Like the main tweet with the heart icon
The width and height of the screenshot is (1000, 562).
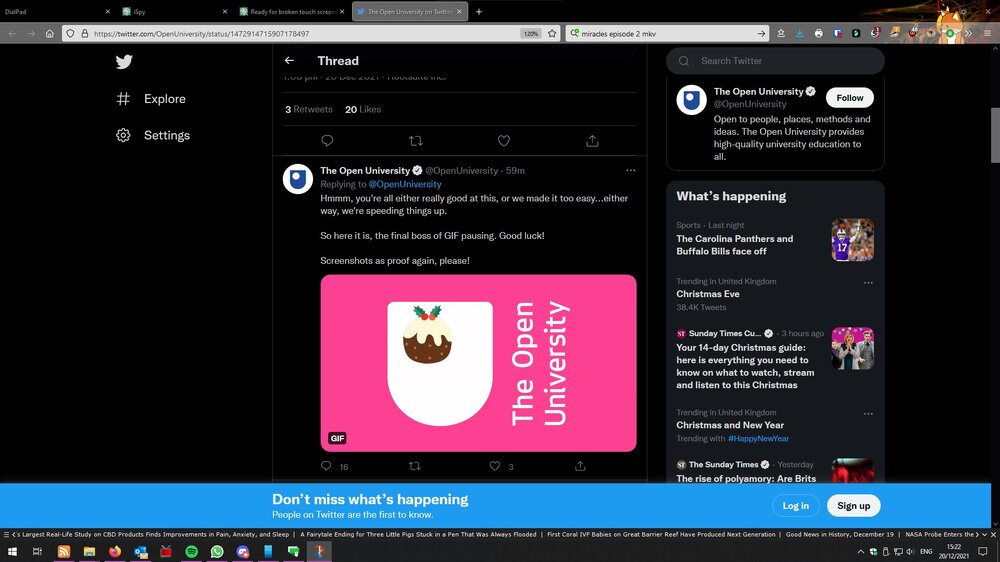pyautogui.click(x=504, y=141)
